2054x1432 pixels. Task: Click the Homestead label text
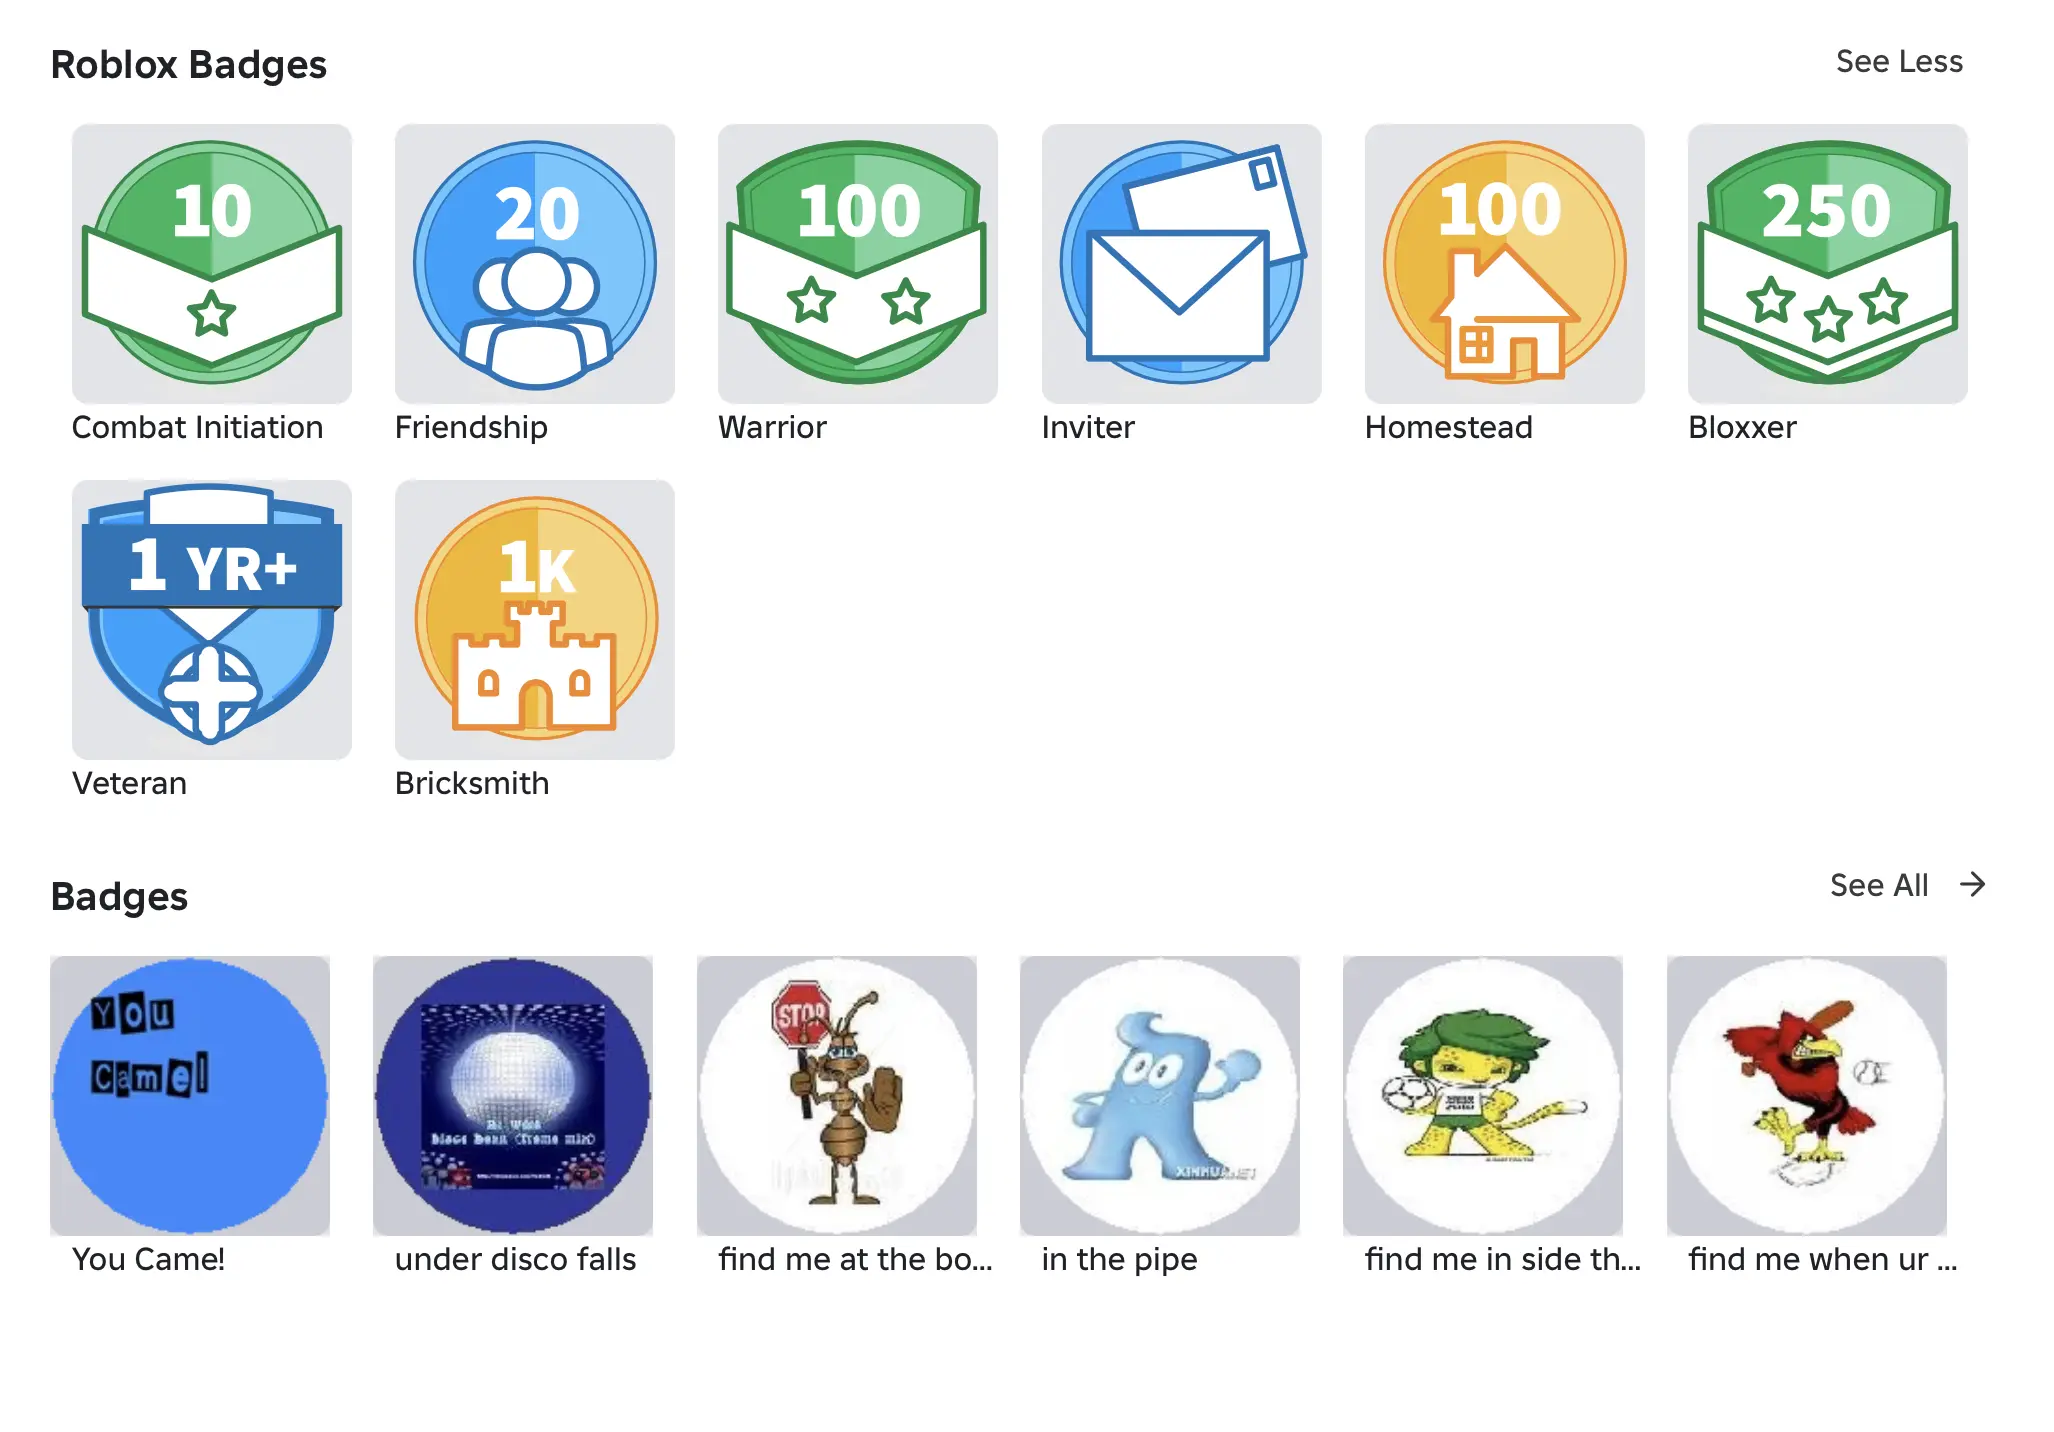[x=1448, y=428]
